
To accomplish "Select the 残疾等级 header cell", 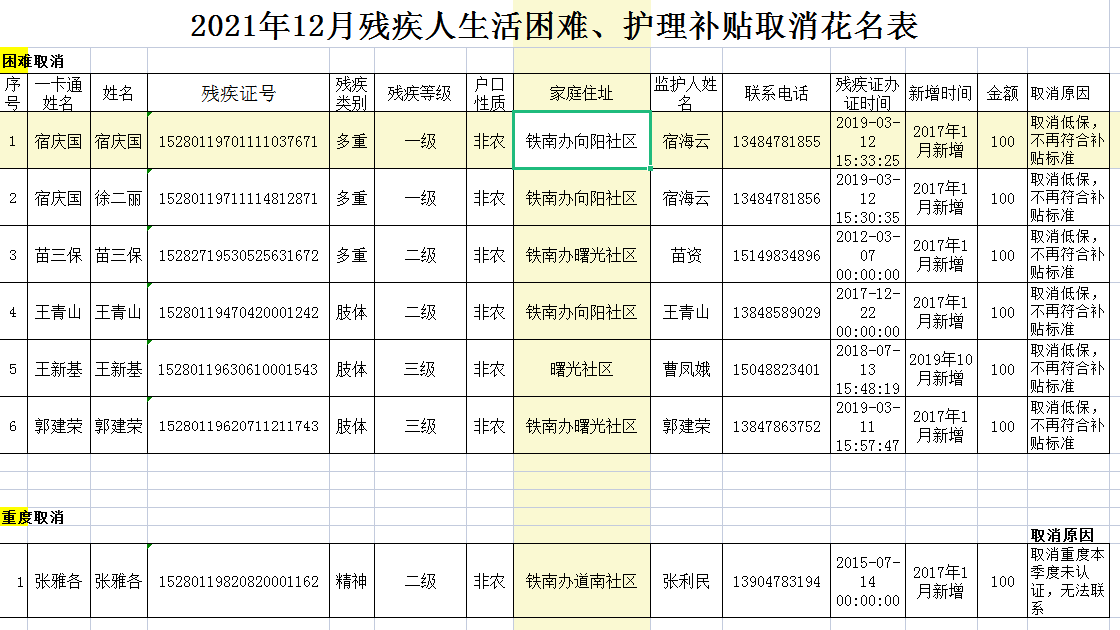I will coord(420,93).
